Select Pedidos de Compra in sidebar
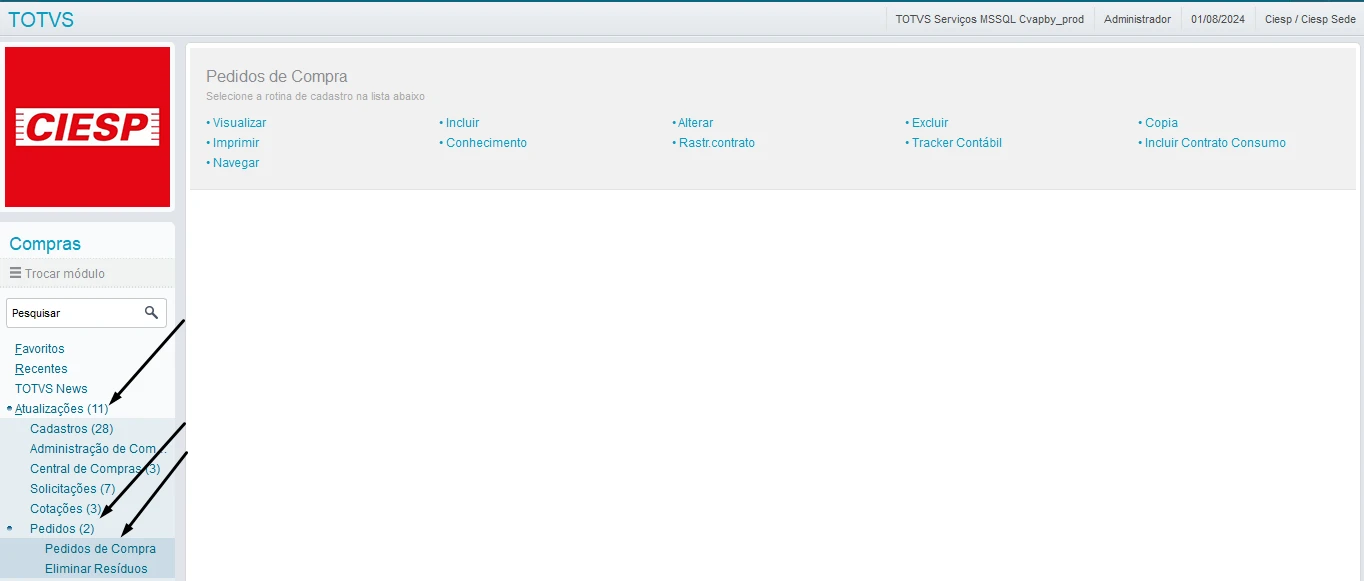The height and width of the screenshot is (581, 1364). (100, 549)
